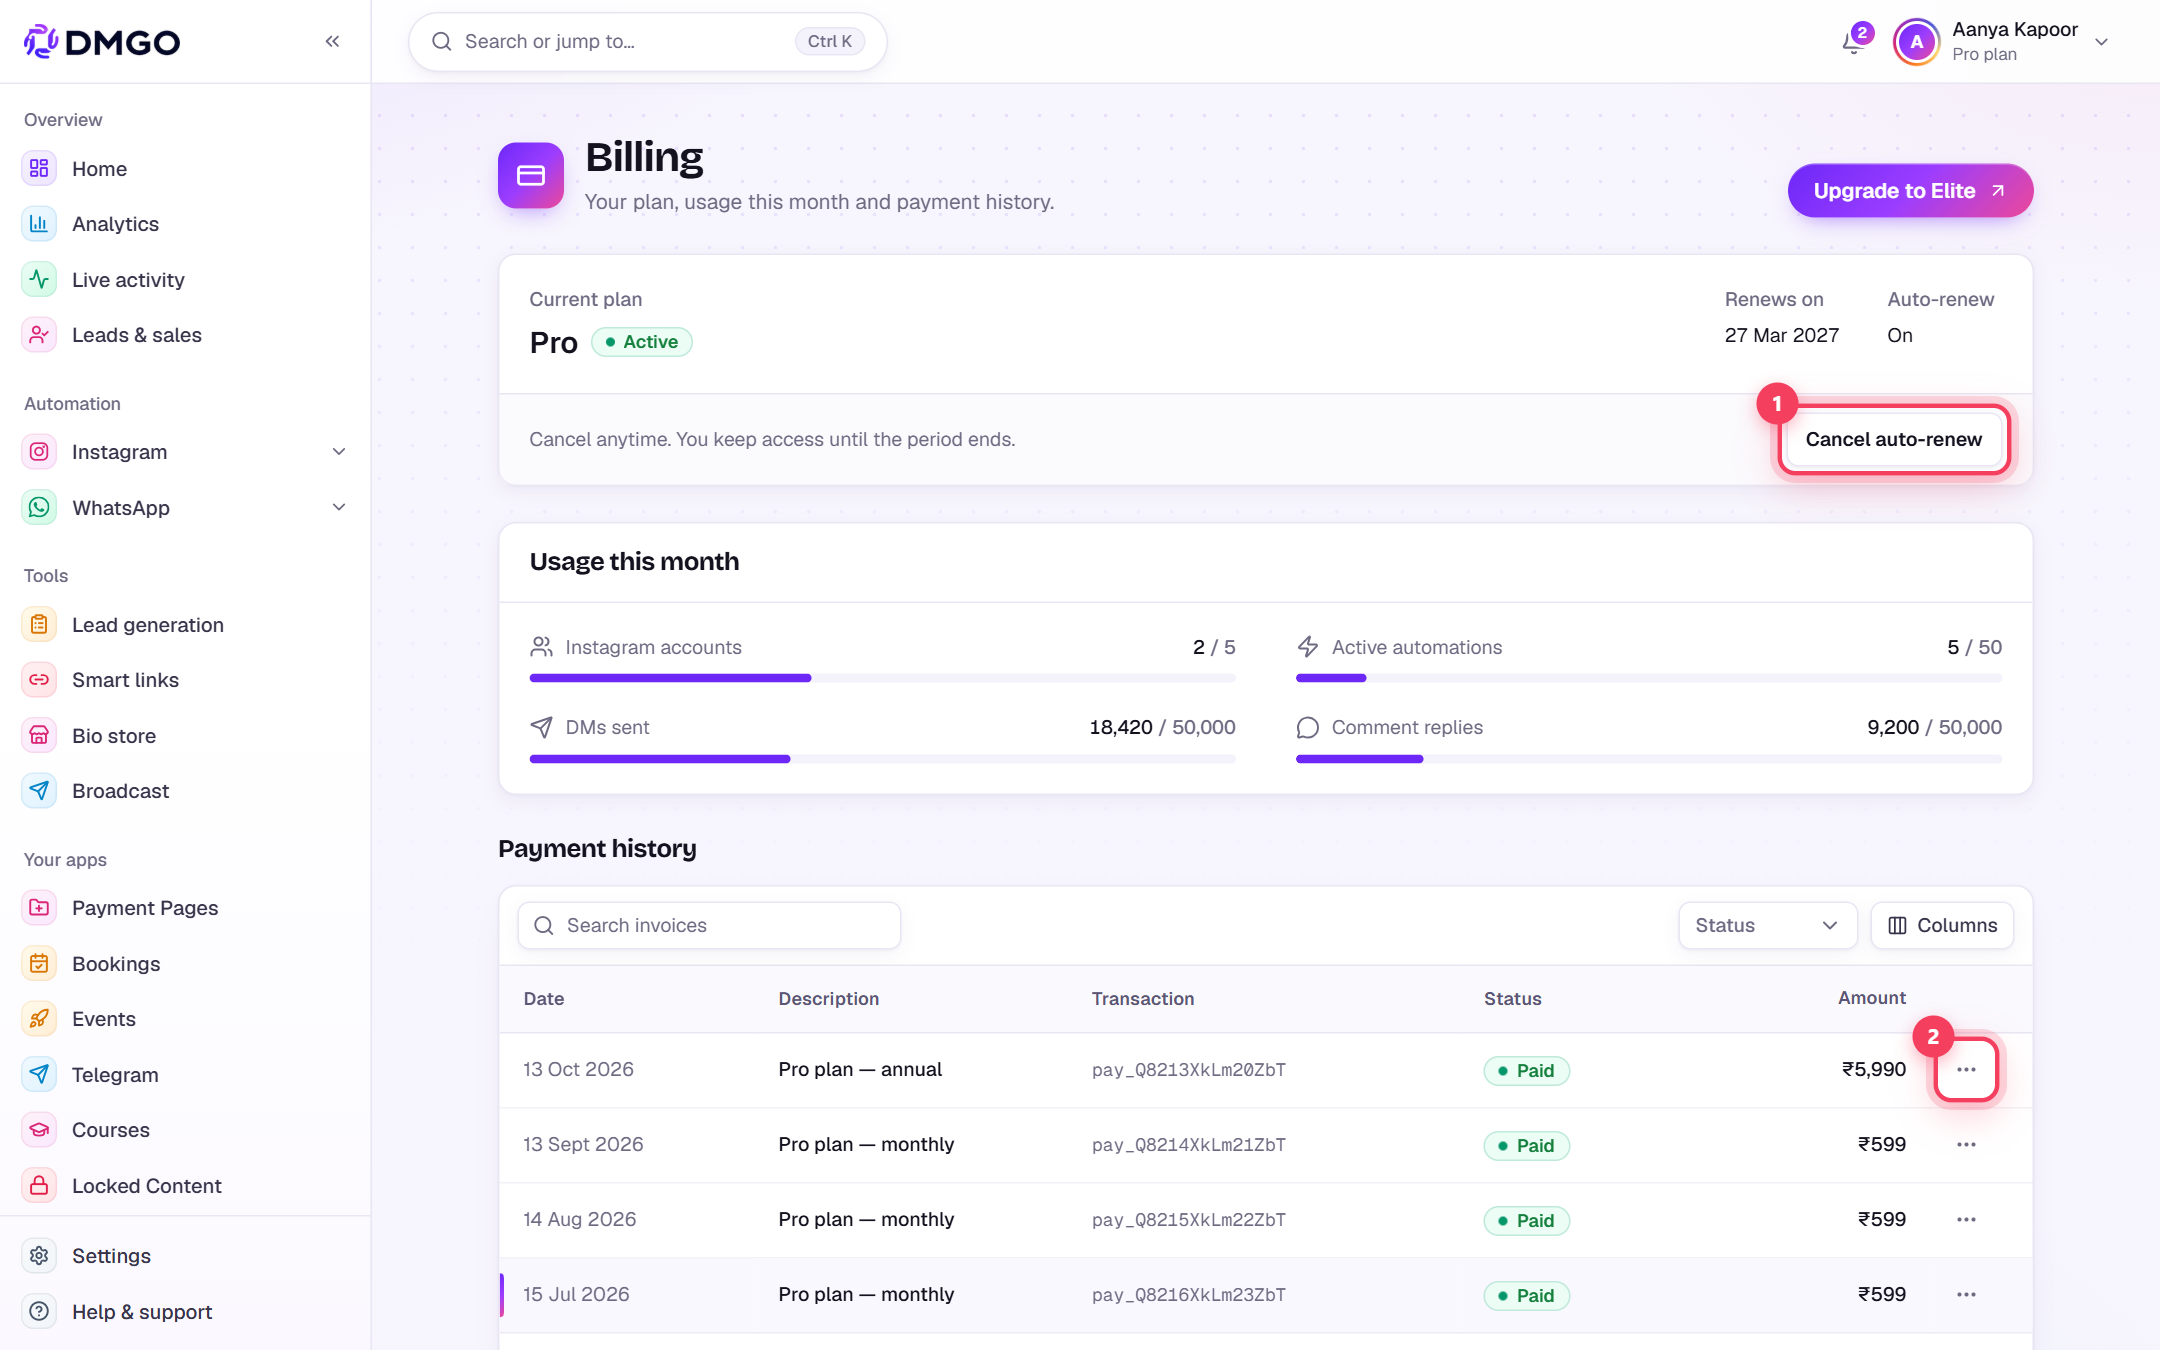Expand the WhatsApp submenu chevron
The width and height of the screenshot is (2160, 1350).
pyautogui.click(x=339, y=508)
